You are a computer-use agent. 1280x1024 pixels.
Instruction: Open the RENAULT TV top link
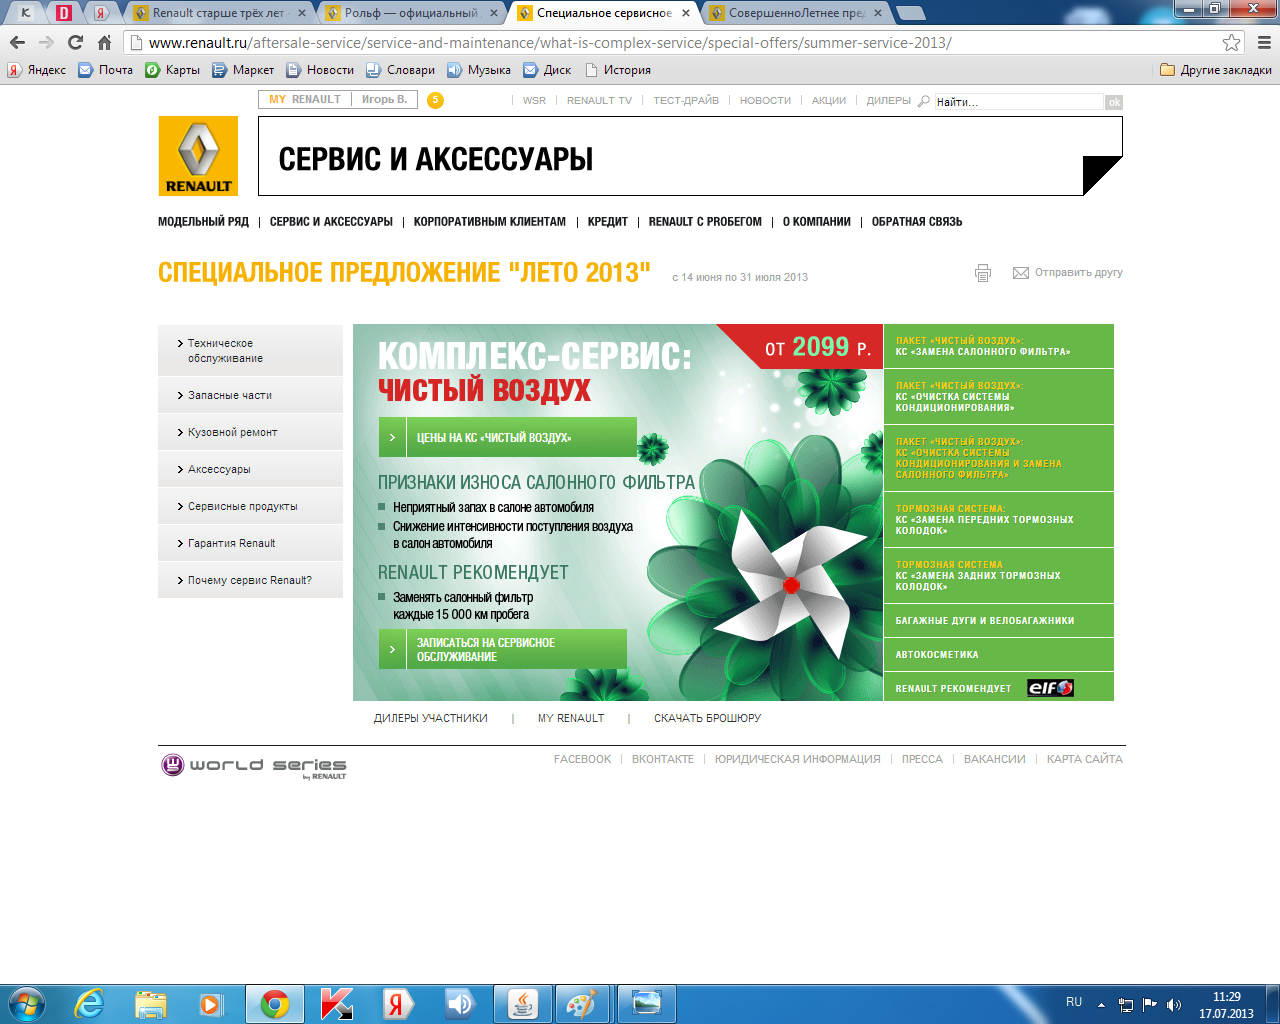tap(599, 100)
